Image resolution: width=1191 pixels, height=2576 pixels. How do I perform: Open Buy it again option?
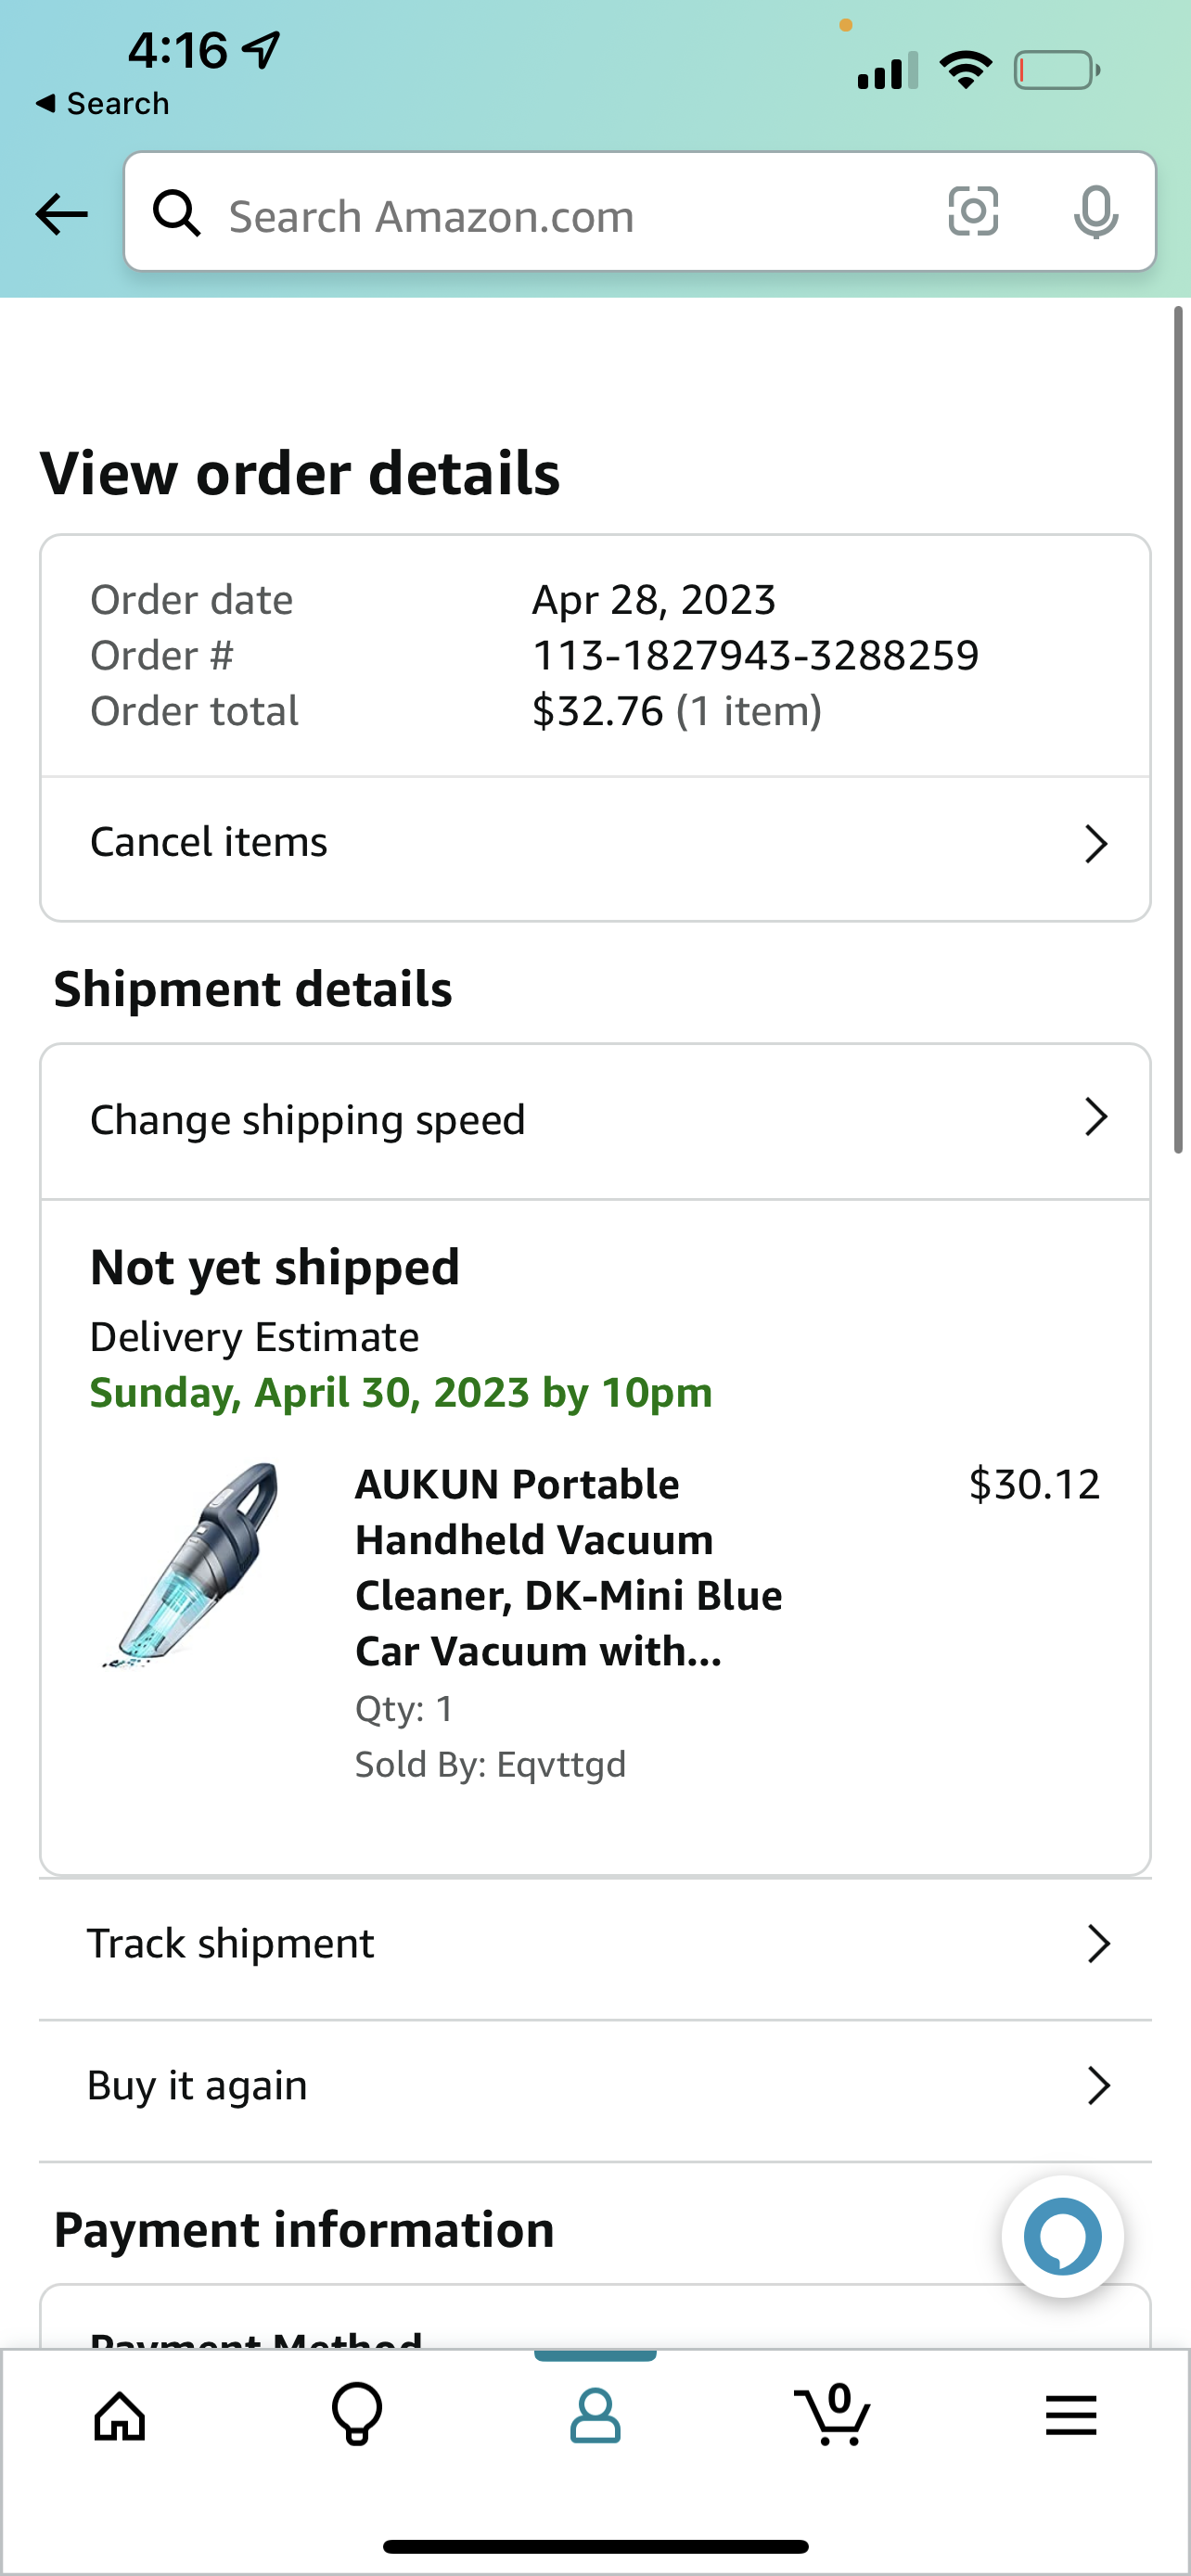tap(197, 2085)
